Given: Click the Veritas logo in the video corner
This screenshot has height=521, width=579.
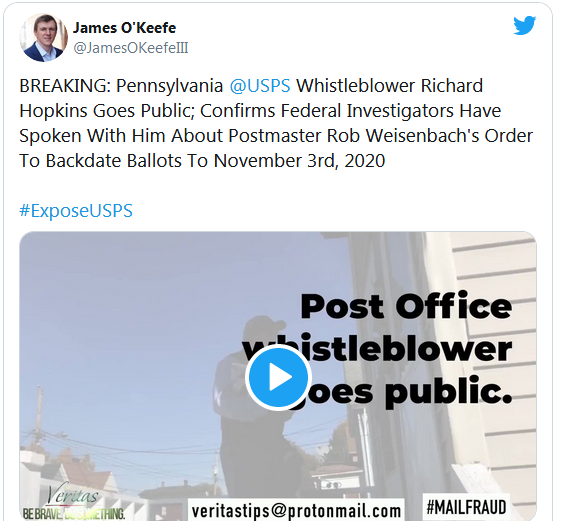Looking at the screenshot, I should 73,495.
